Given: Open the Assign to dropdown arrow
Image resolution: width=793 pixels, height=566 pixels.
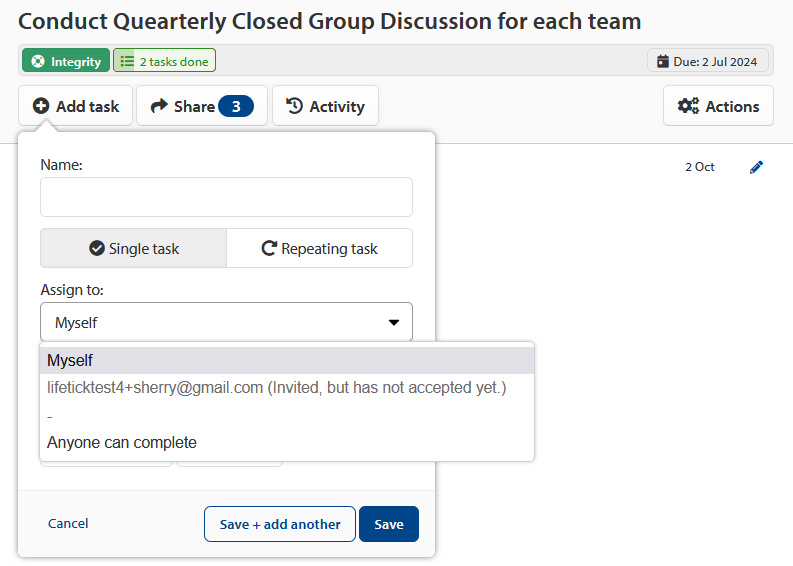Looking at the screenshot, I should 393,322.
